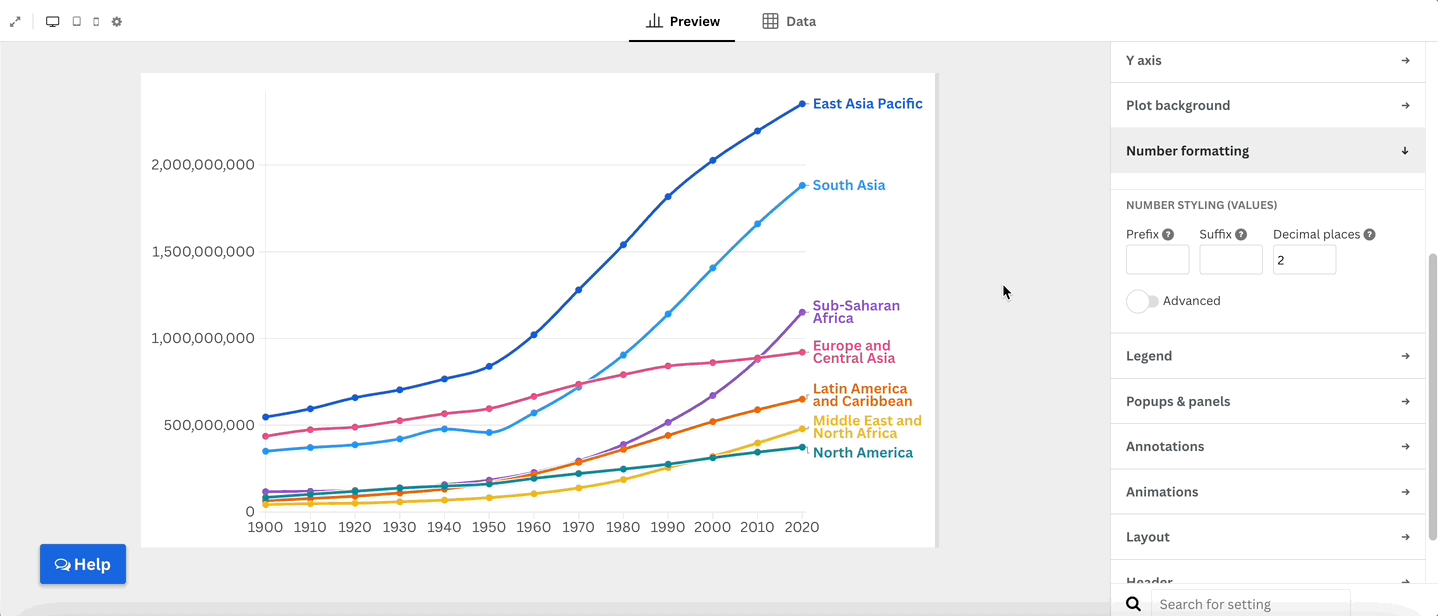Click the East Asia Pacific series label
Image resolution: width=1438 pixels, height=616 pixels.
click(867, 104)
